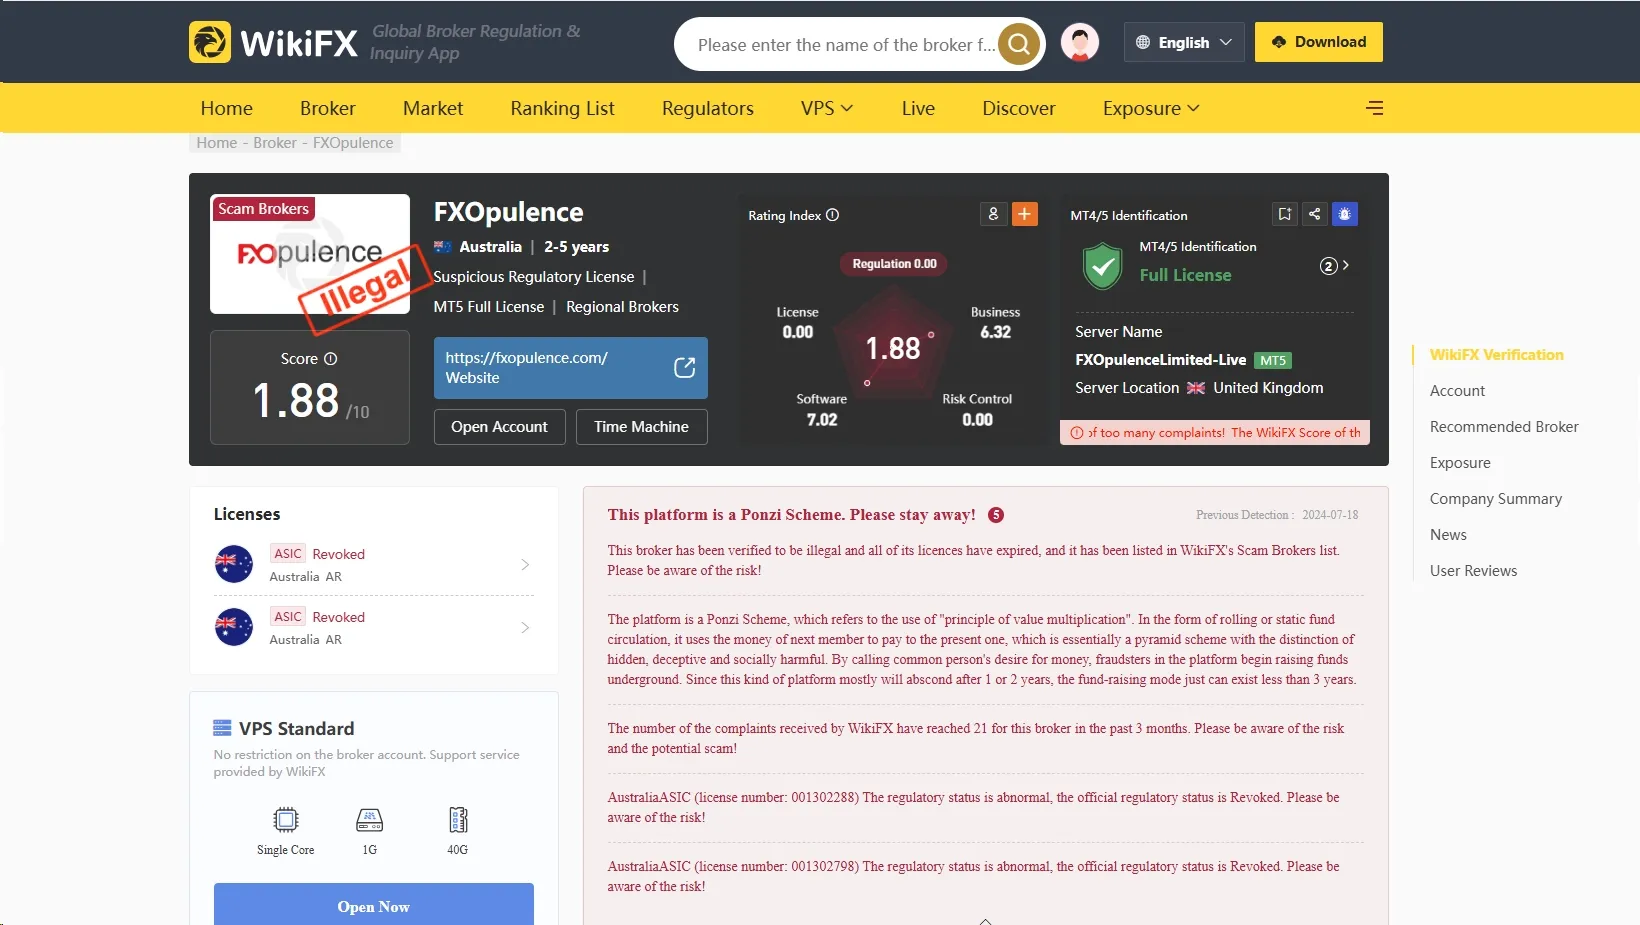Jump to User Reviews section

pos(1473,571)
